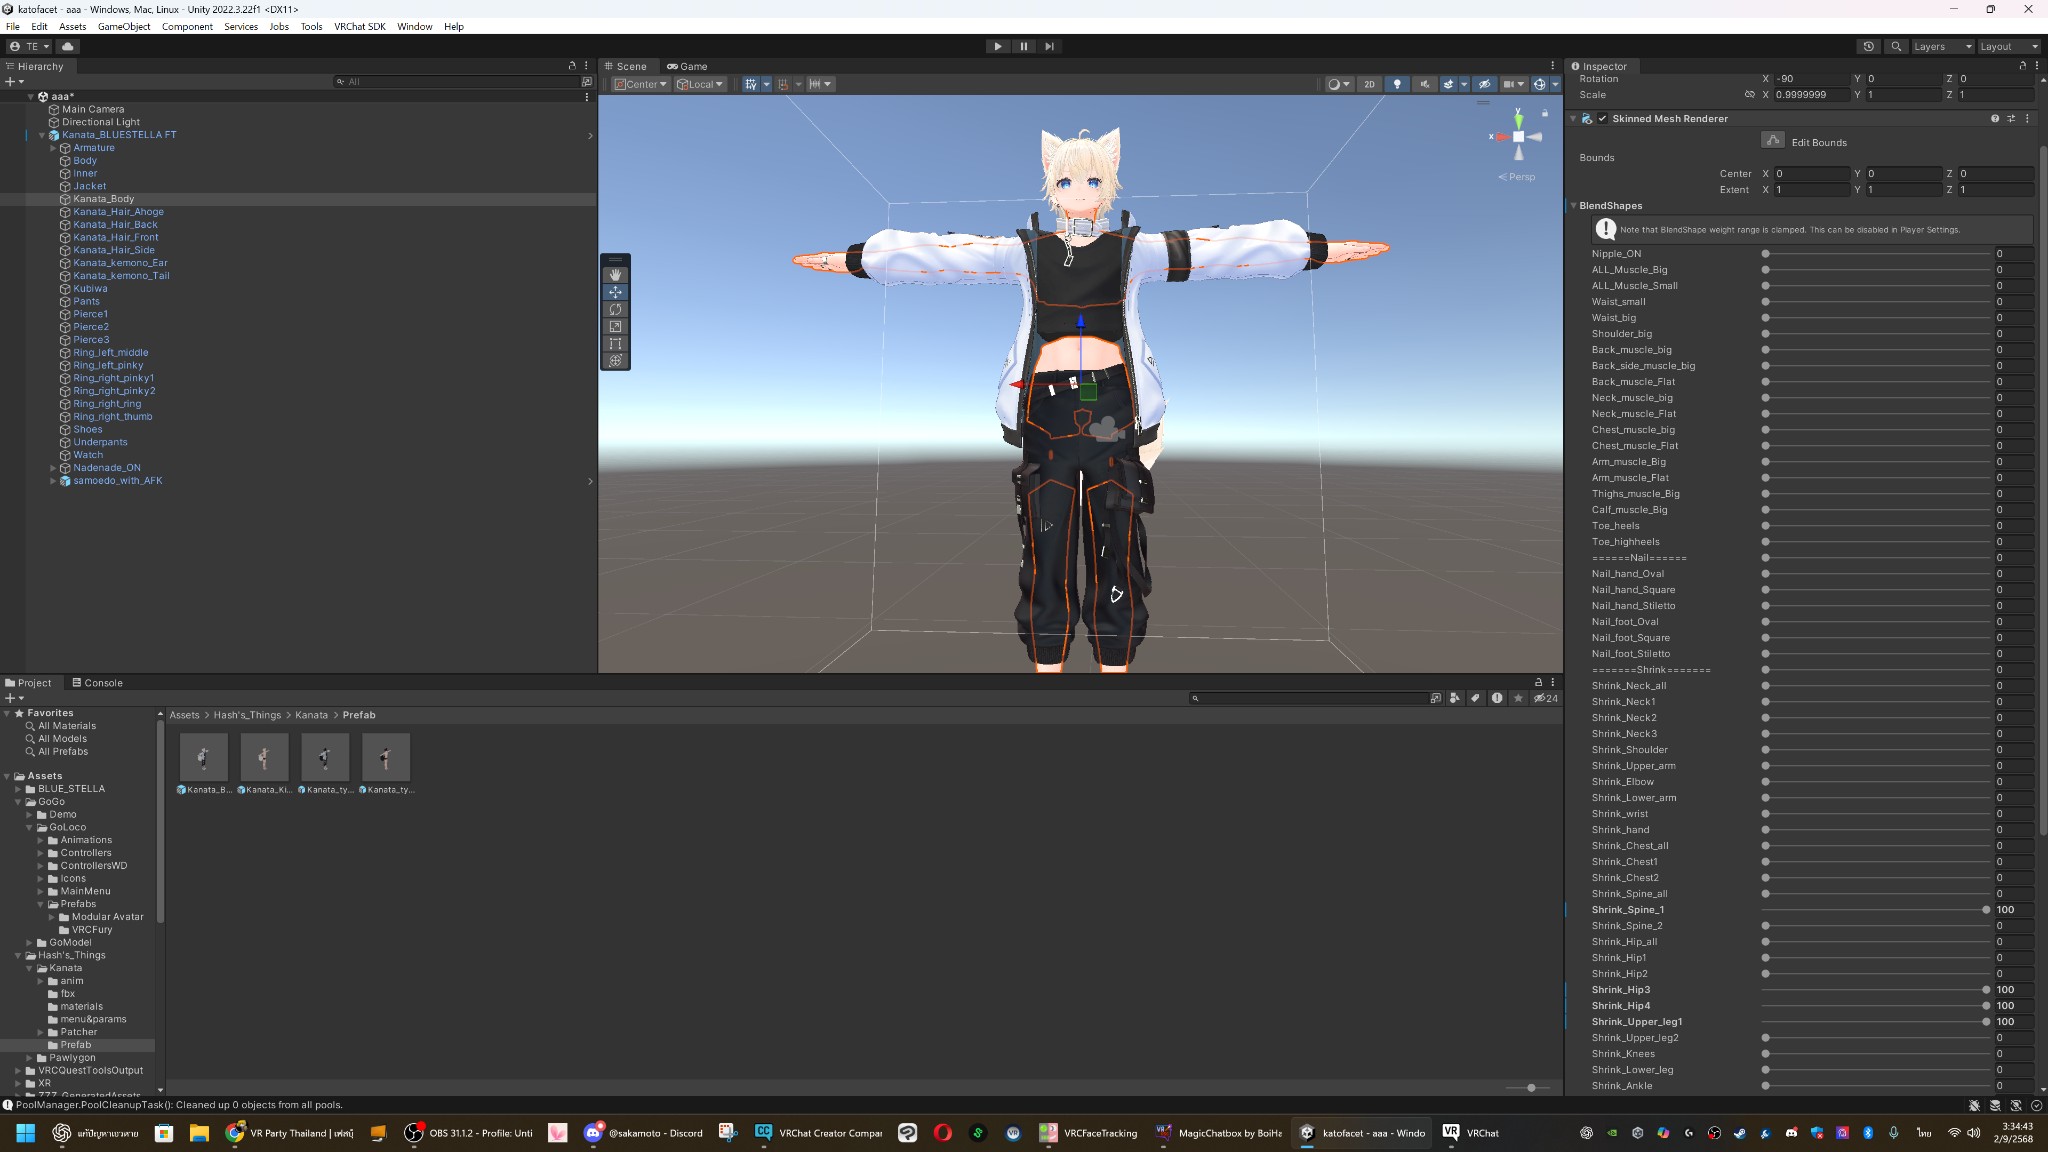Open the Hierarchy create plus button
The width and height of the screenshot is (2048, 1152).
(13, 82)
